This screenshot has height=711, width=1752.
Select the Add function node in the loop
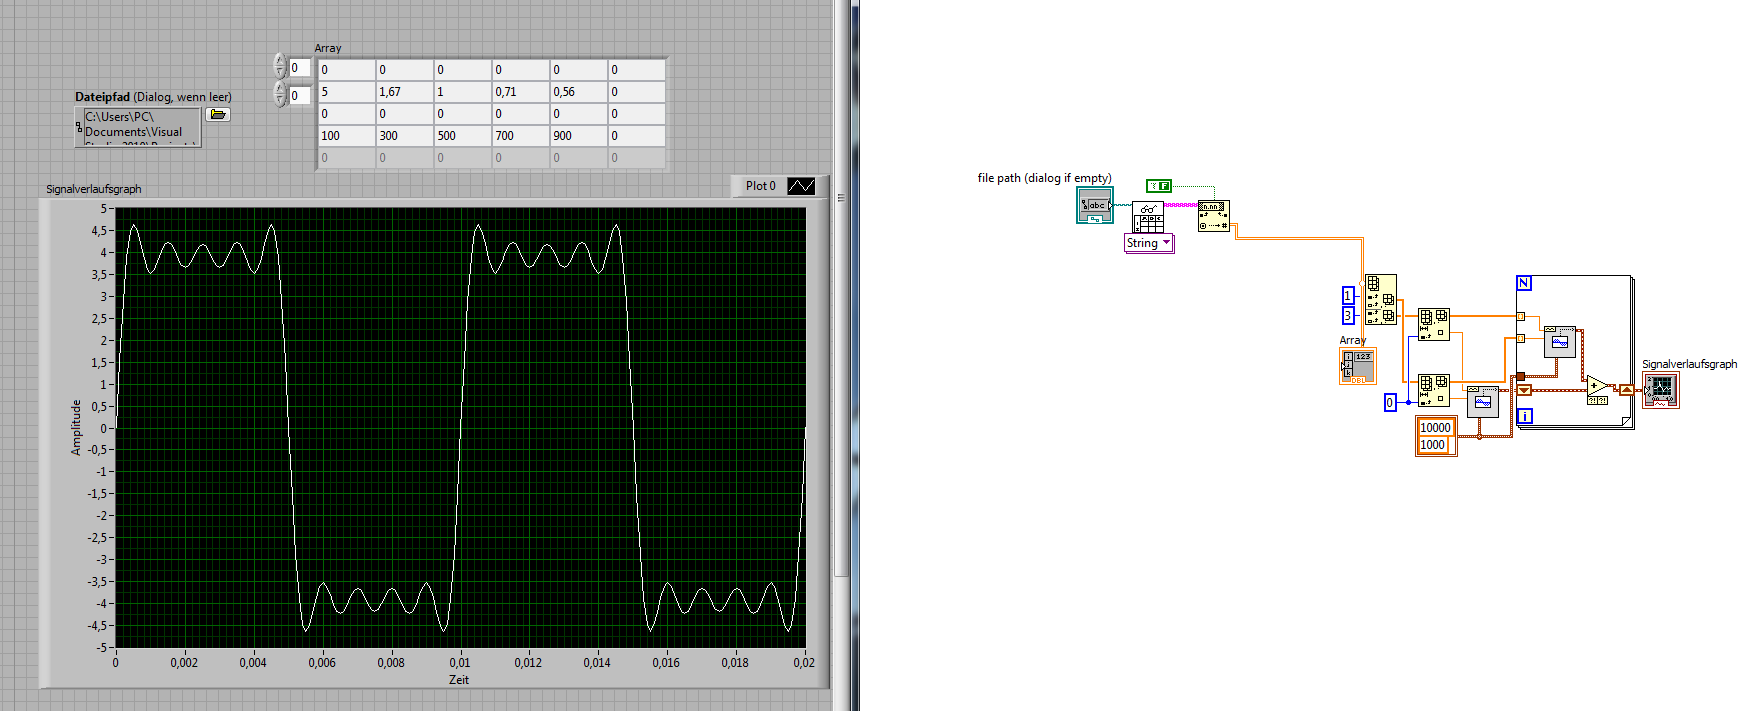(1598, 387)
